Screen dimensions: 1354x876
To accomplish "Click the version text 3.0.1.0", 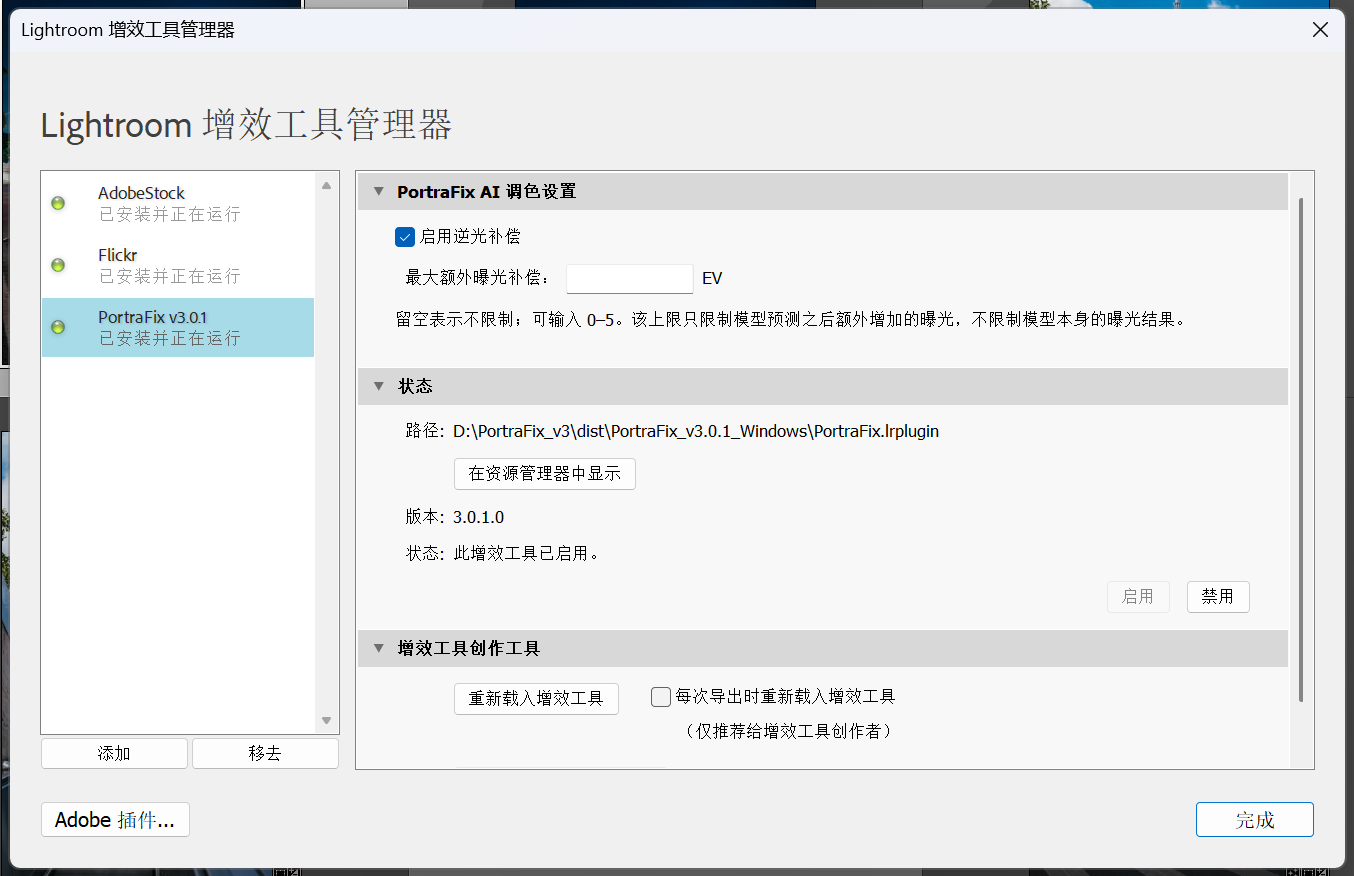I will (478, 518).
